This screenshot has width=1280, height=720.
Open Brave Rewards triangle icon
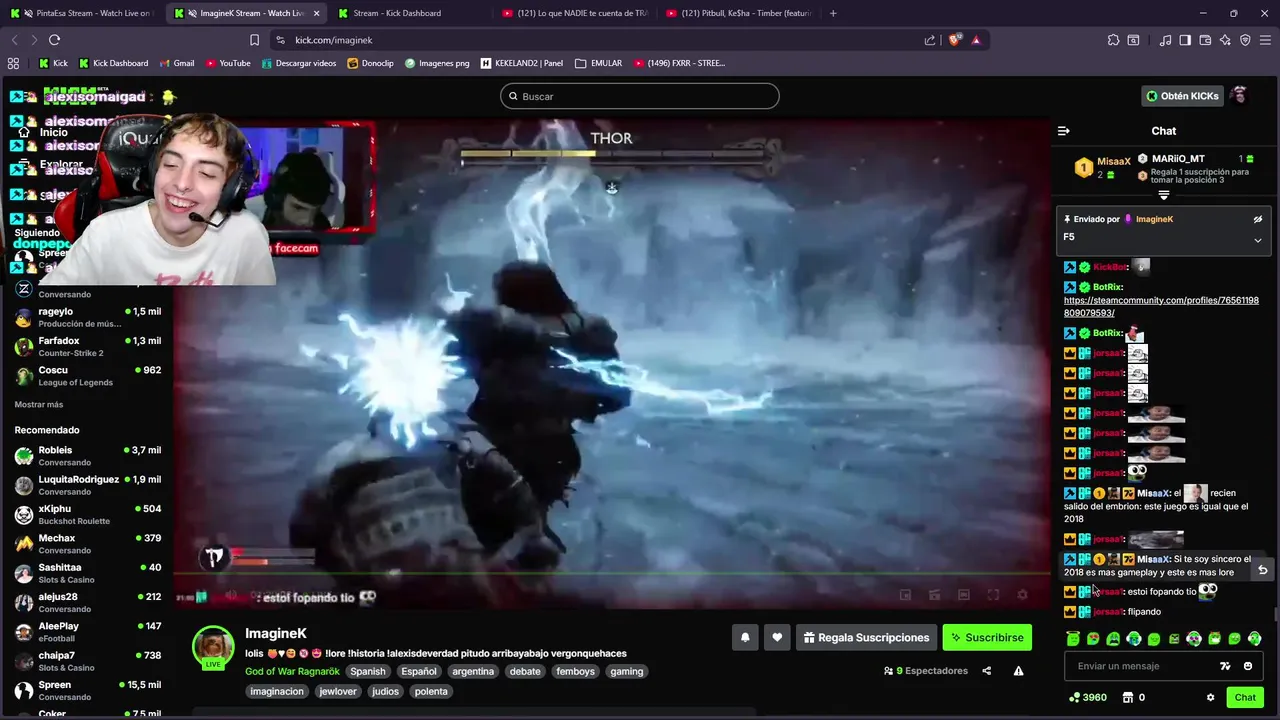click(976, 40)
